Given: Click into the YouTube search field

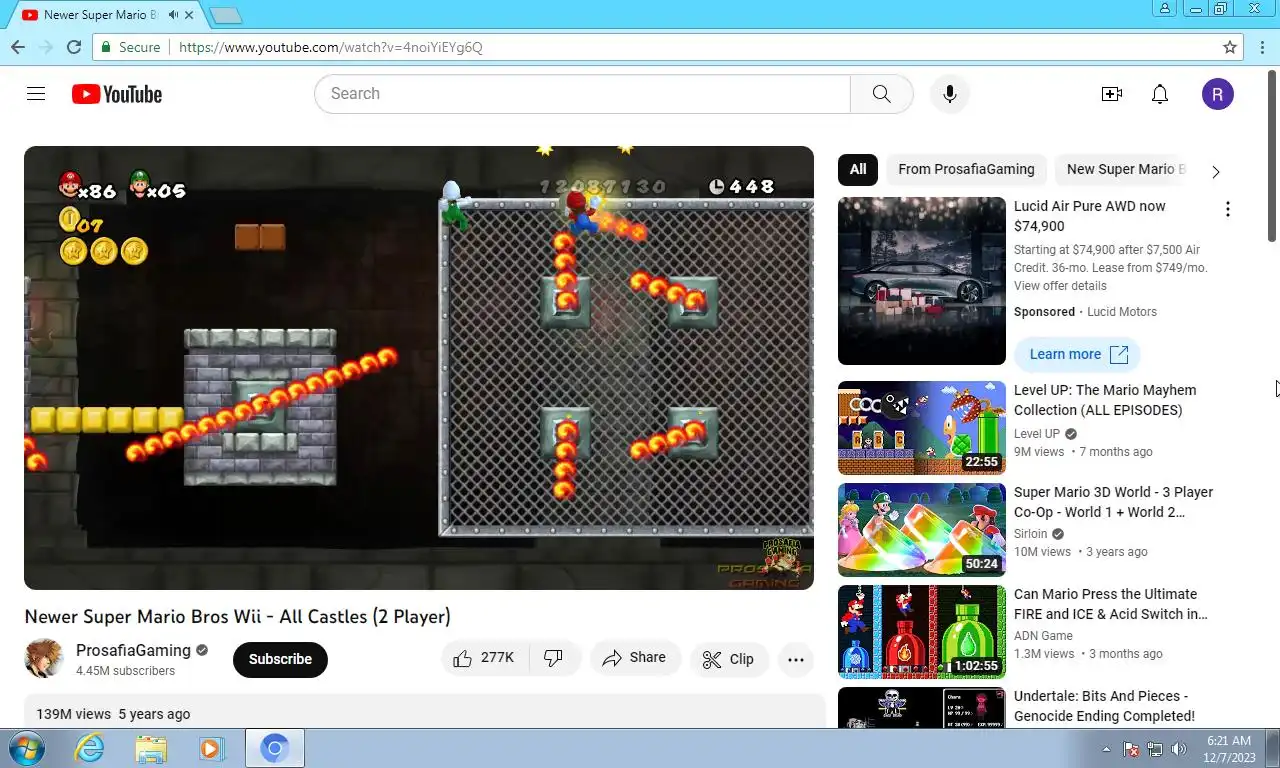Looking at the screenshot, I should pos(582,94).
